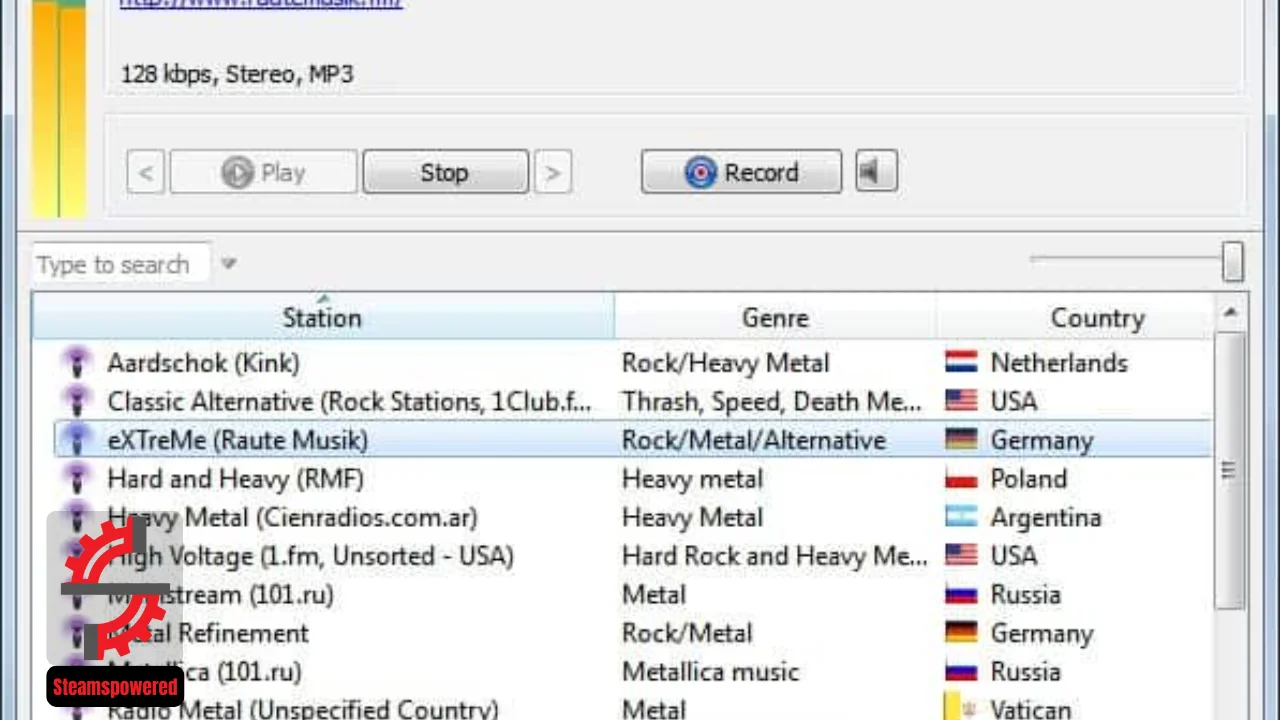Adjust the volume slider handle
Screen dimensions: 1280x720
coord(1232,262)
